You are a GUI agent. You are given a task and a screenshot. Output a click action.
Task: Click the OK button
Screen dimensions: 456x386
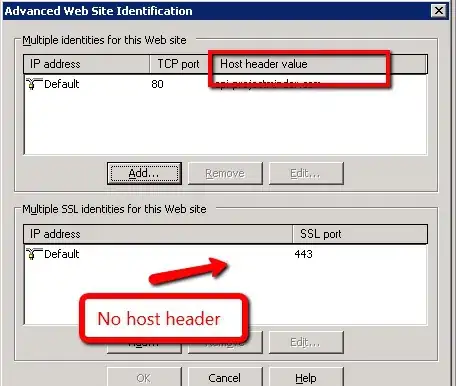pyautogui.click(x=144, y=377)
